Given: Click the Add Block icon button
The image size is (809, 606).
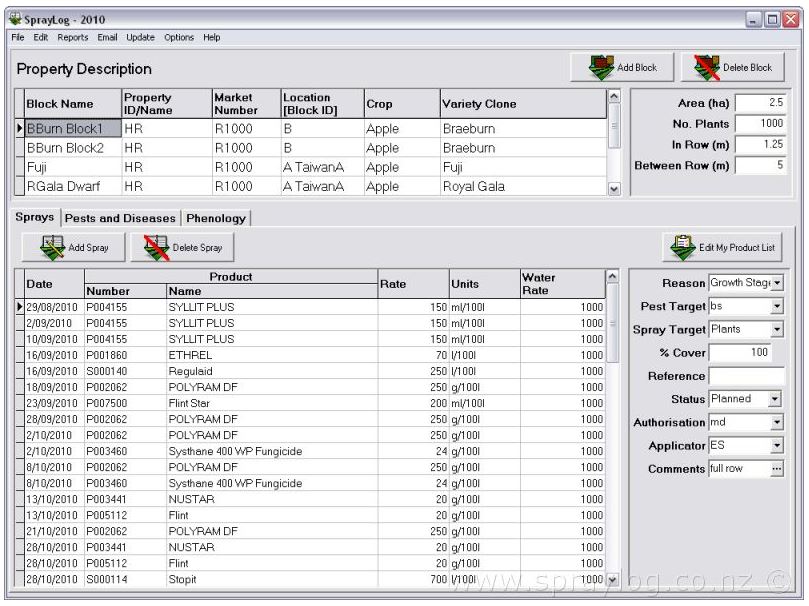Looking at the screenshot, I should point(621,68).
